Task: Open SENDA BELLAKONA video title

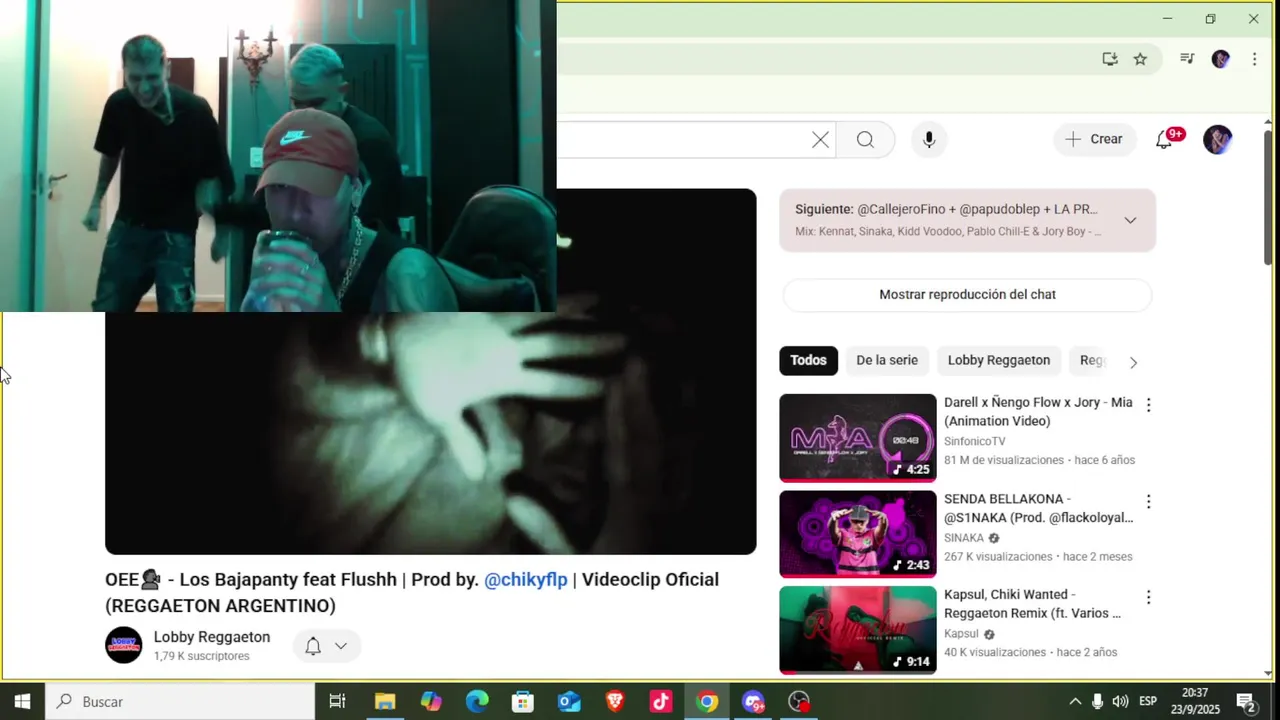Action: (1038, 508)
